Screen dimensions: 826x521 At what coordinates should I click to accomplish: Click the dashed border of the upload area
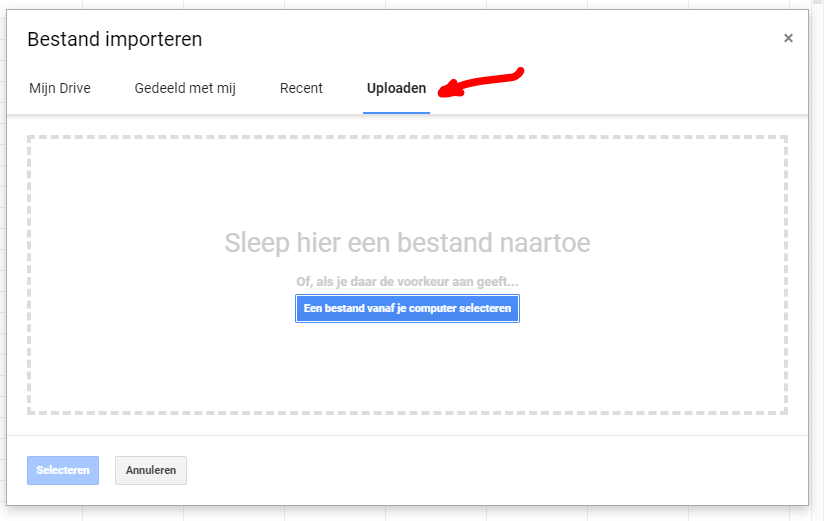(407, 137)
